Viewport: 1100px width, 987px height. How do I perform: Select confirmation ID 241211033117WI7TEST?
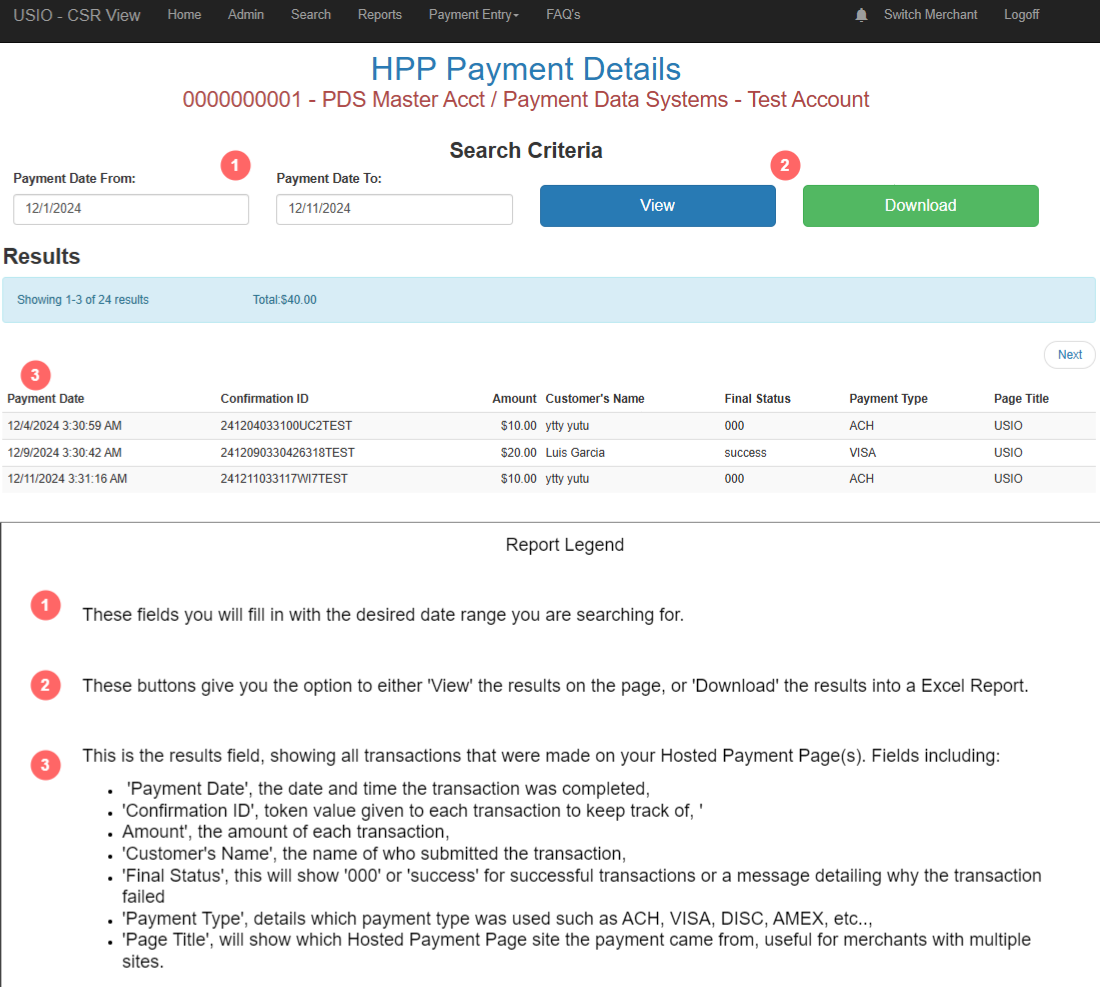(x=284, y=479)
